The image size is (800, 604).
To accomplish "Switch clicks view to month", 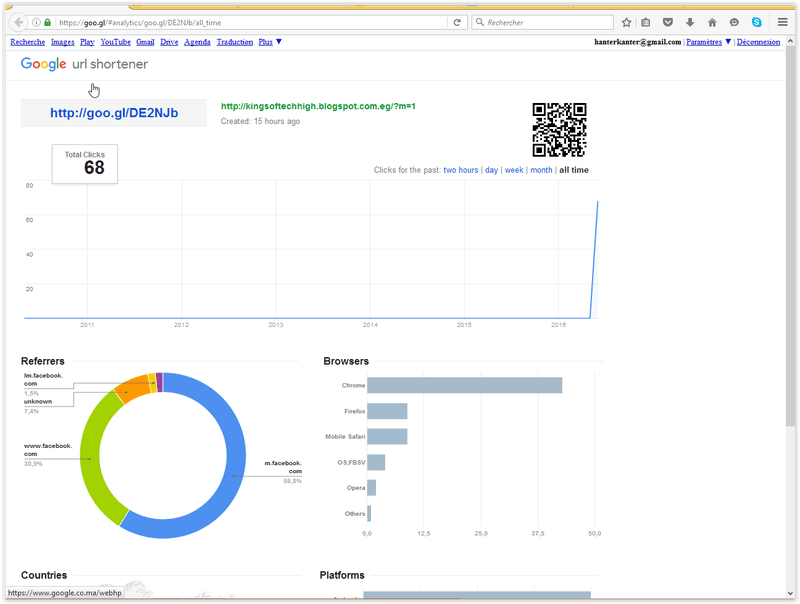I will click(541, 170).
